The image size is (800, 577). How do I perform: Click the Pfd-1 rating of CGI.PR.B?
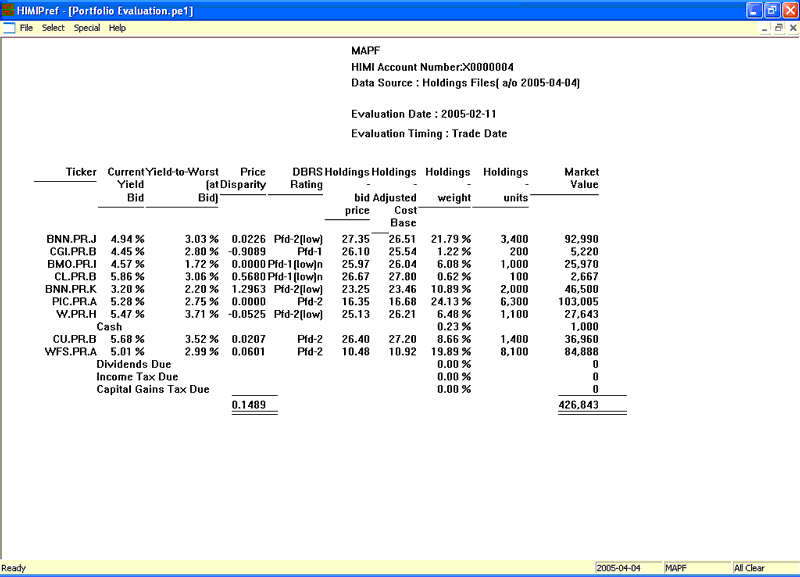click(310, 252)
